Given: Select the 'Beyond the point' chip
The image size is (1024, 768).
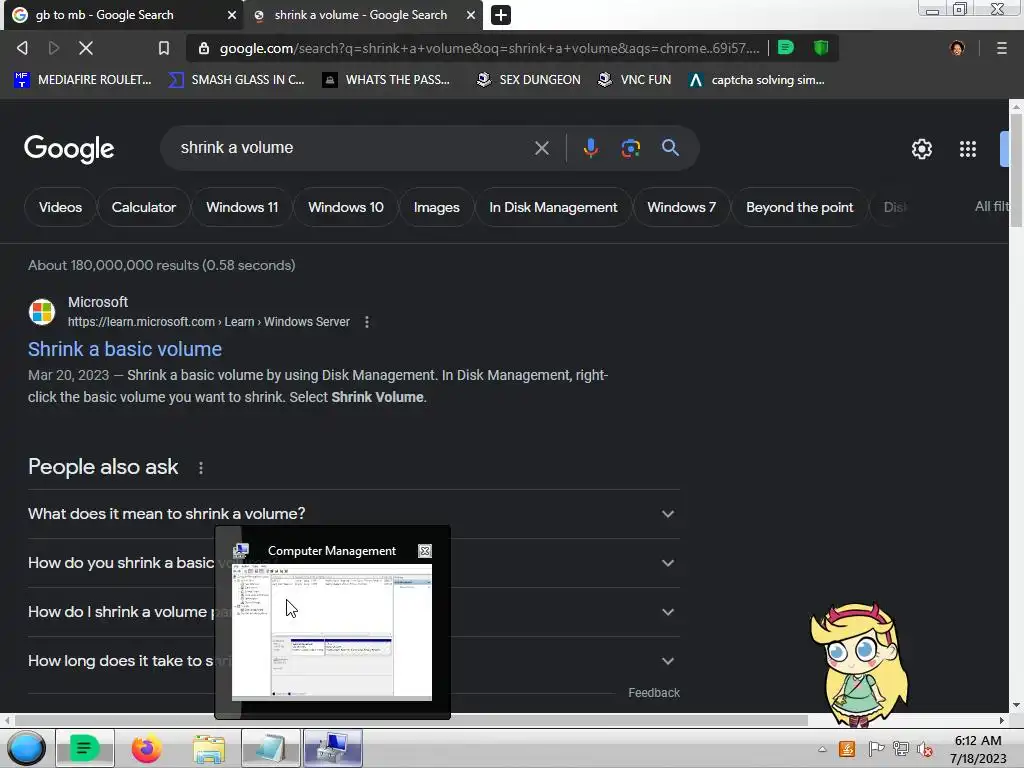Looking at the screenshot, I should pyautogui.click(x=799, y=207).
